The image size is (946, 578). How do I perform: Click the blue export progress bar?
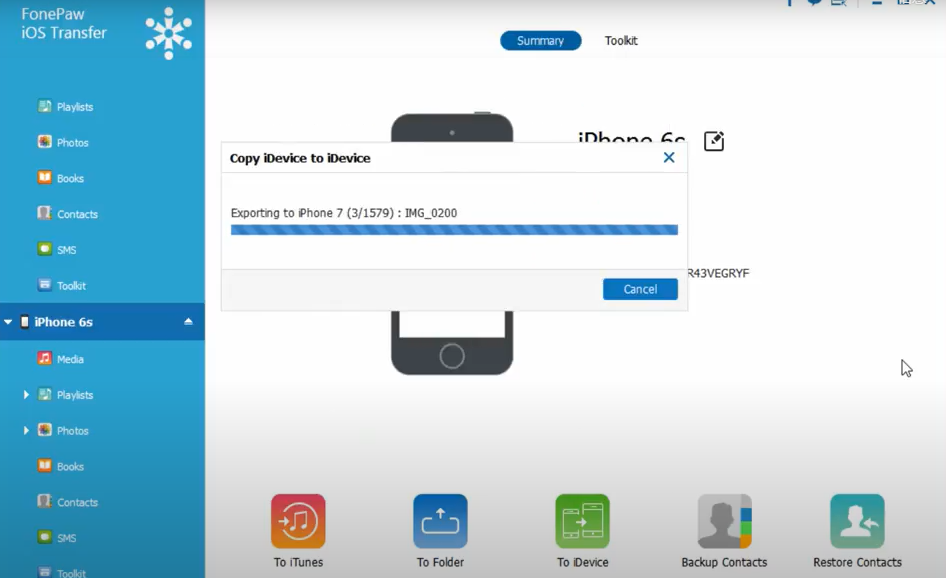tap(454, 230)
